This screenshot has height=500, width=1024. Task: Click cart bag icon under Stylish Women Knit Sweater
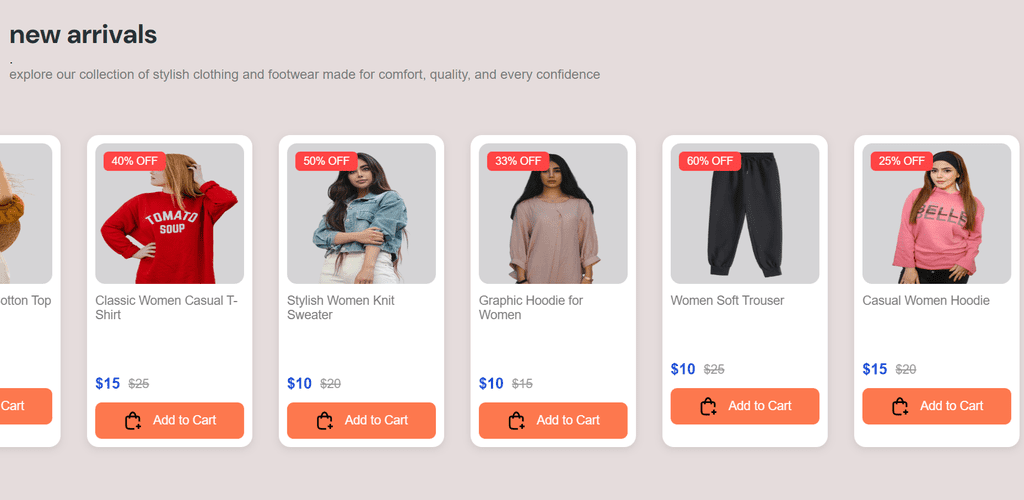pyautogui.click(x=325, y=421)
